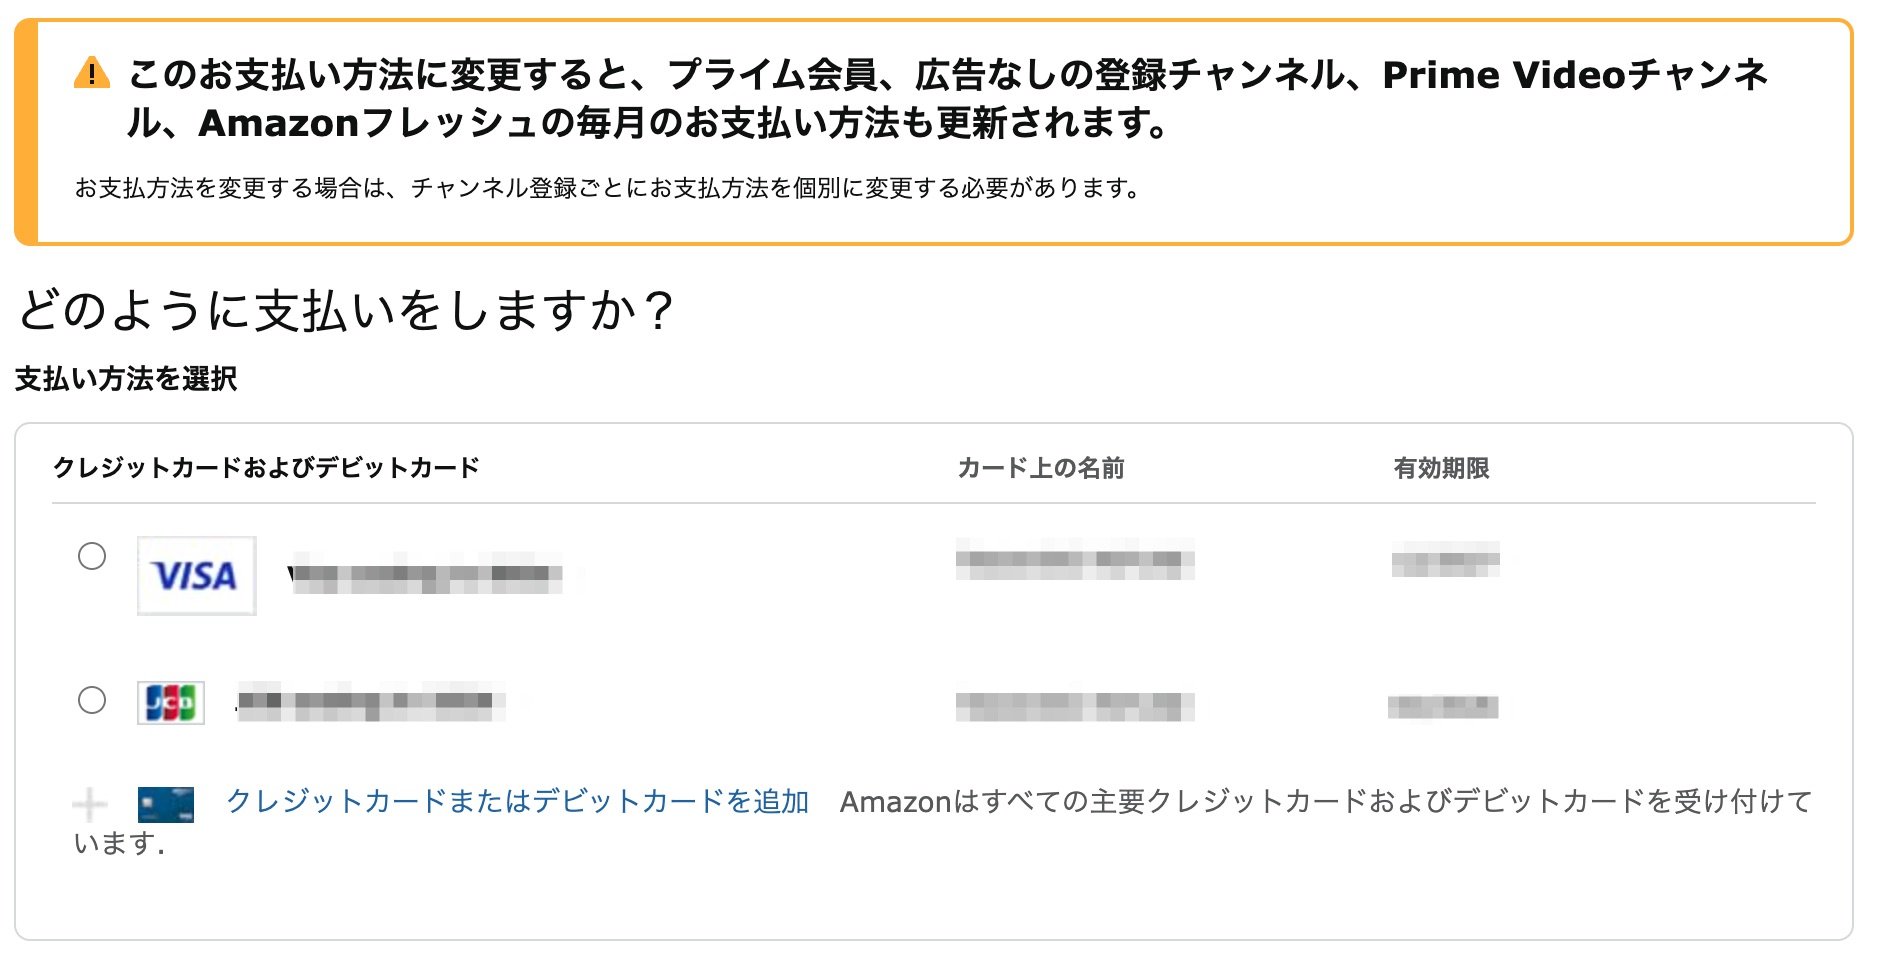Click the blue credit card icon

point(166,804)
